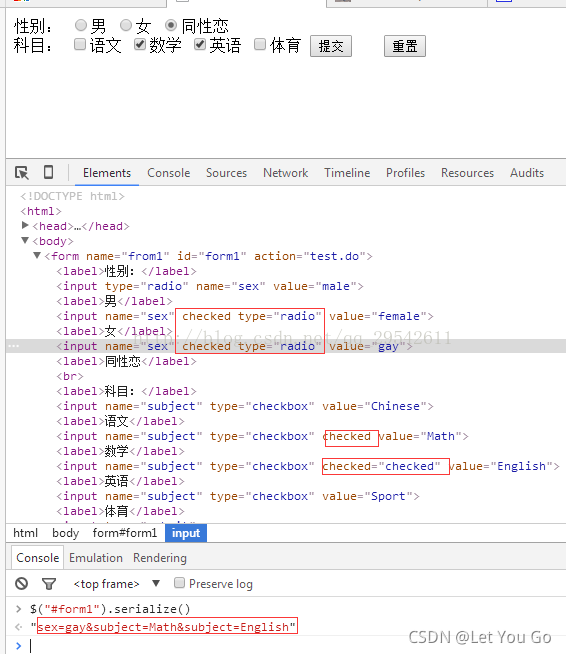Select the br element row

click(x=70, y=376)
